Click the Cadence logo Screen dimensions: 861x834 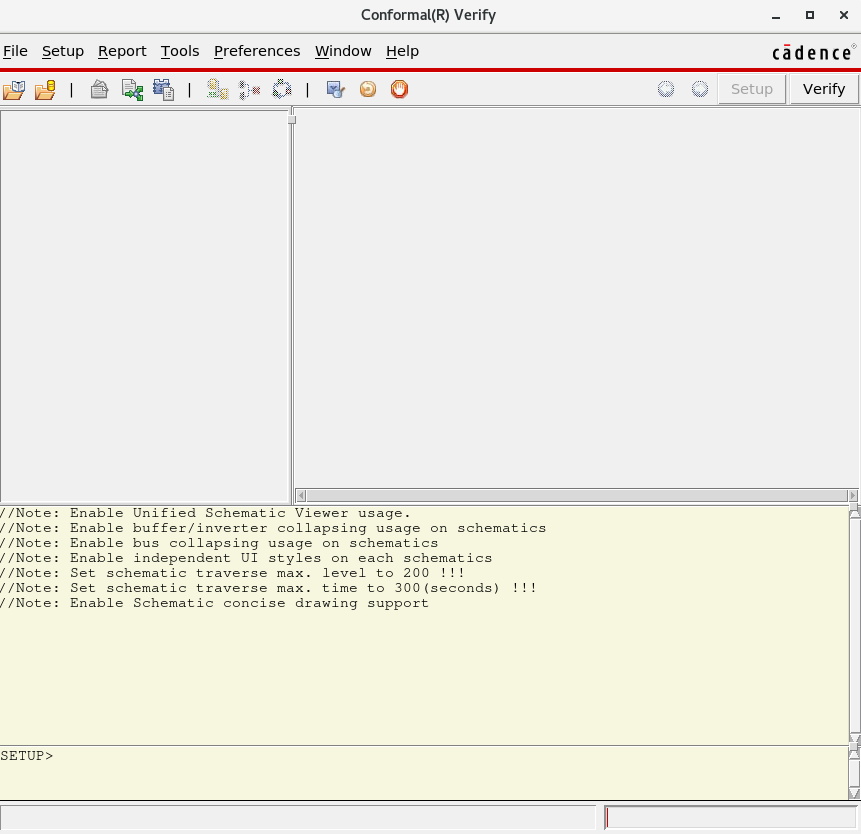click(x=814, y=52)
